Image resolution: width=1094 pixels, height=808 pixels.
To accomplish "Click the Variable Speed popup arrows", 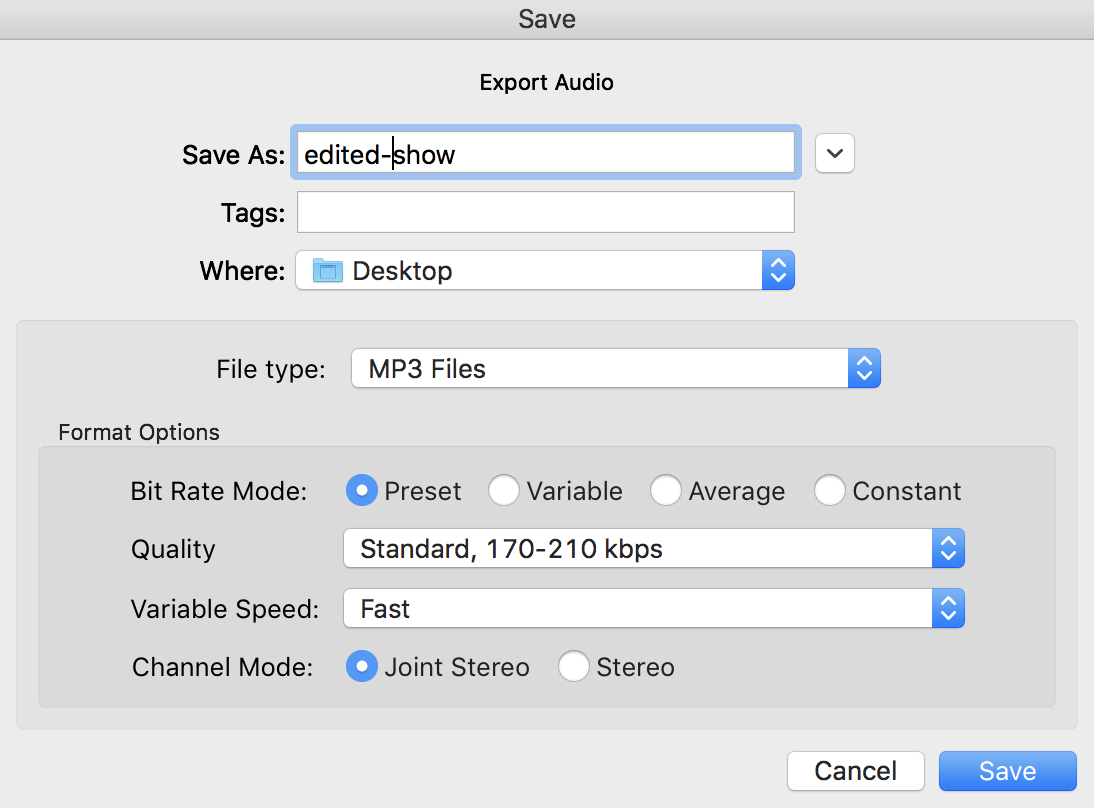I will pyautogui.click(x=948, y=609).
